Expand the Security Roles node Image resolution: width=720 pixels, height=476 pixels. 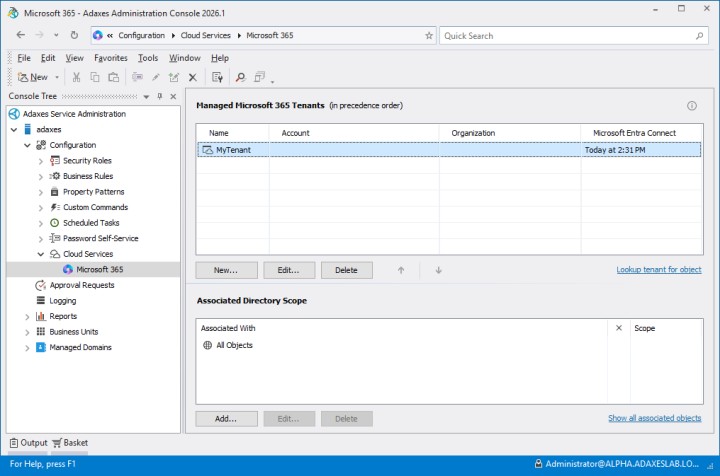pos(41,161)
